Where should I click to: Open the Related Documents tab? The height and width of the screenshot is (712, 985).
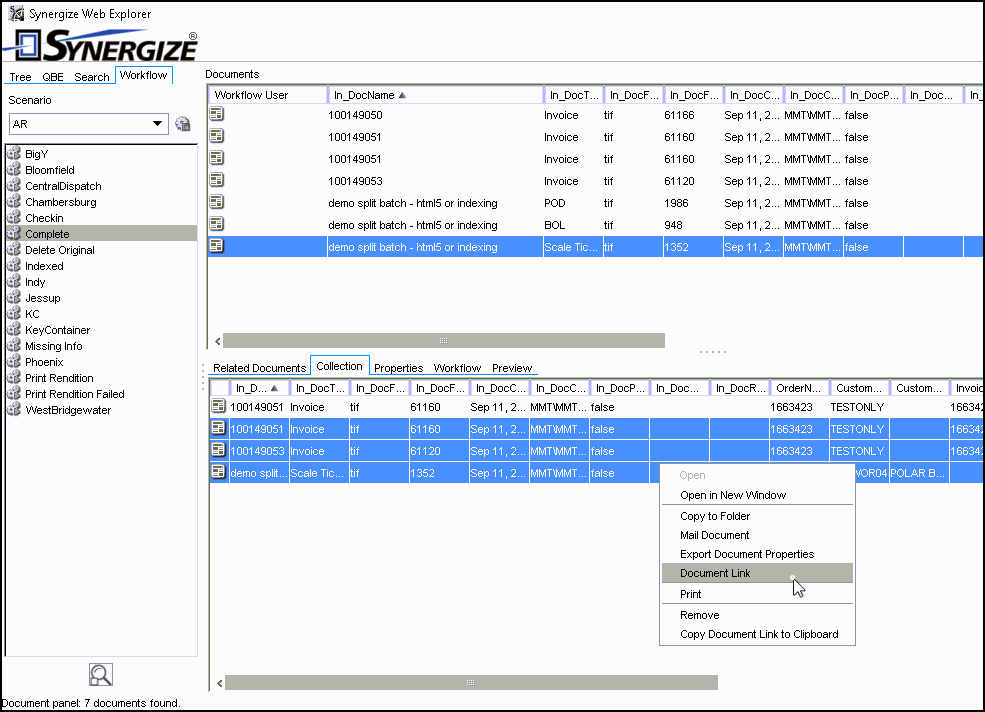pos(259,368)
